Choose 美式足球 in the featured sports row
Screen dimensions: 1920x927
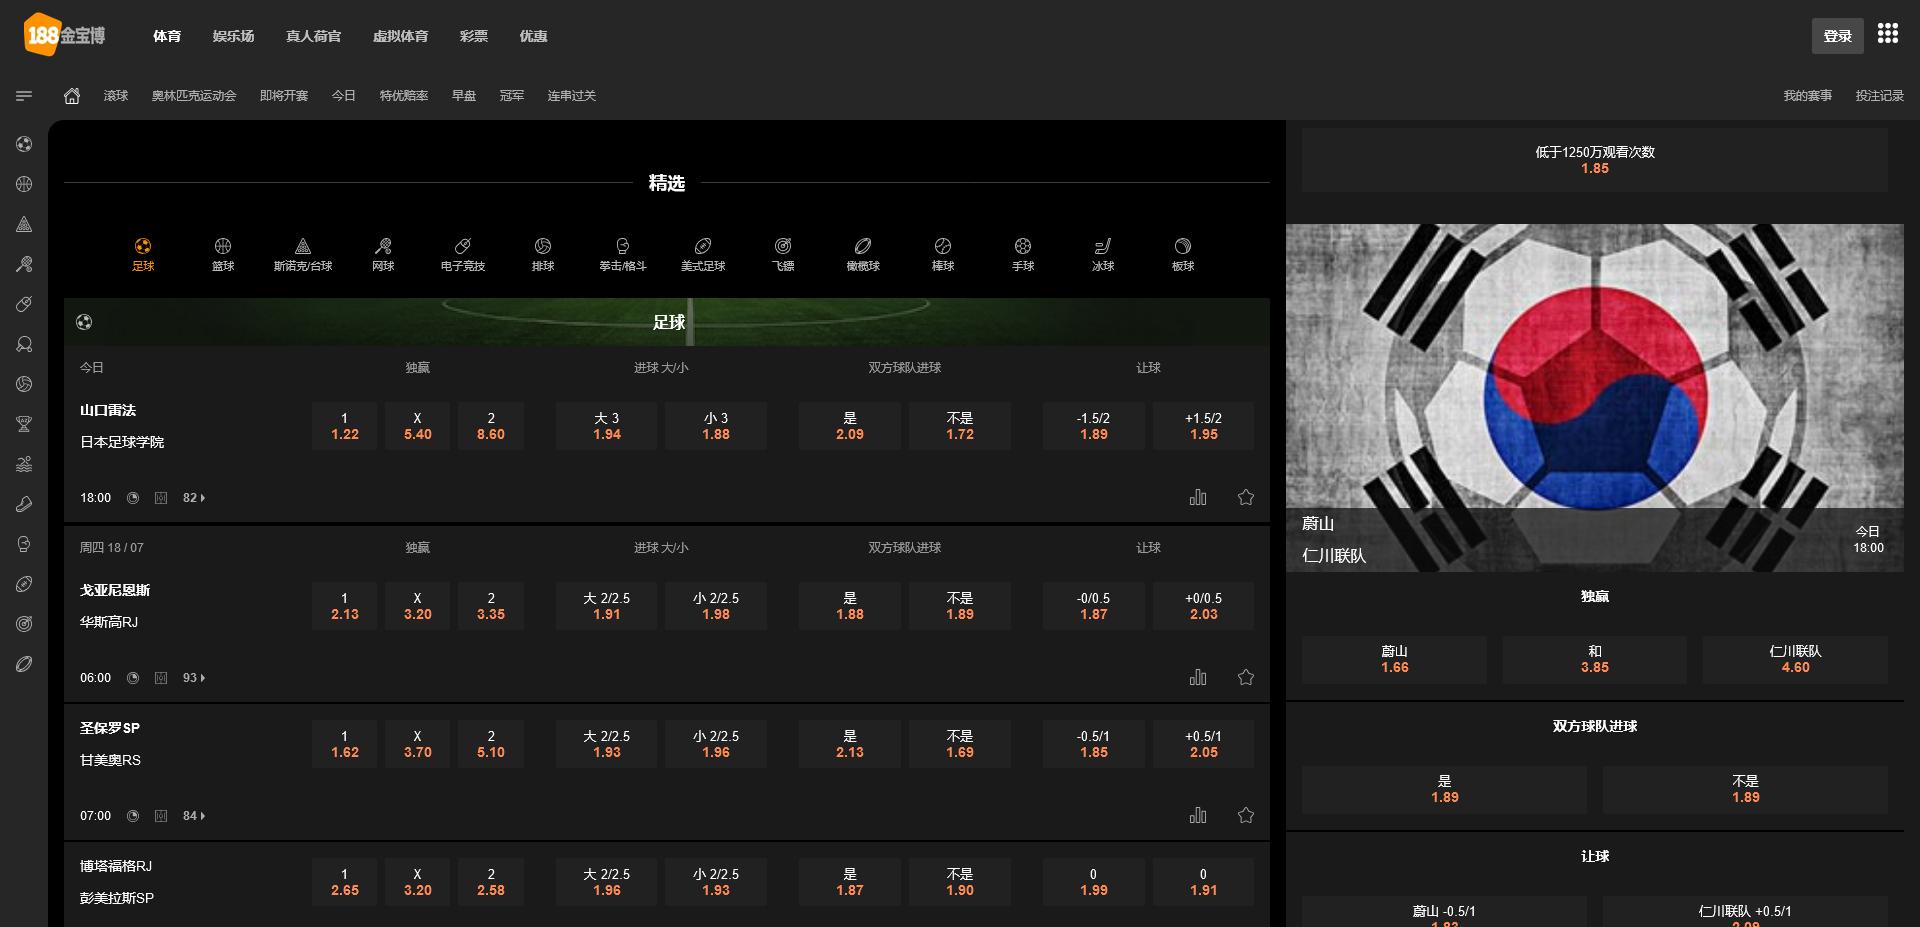703,255
